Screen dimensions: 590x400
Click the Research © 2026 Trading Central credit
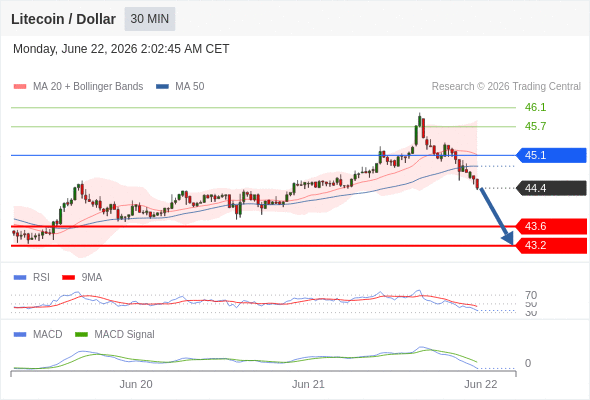[506, 87]
